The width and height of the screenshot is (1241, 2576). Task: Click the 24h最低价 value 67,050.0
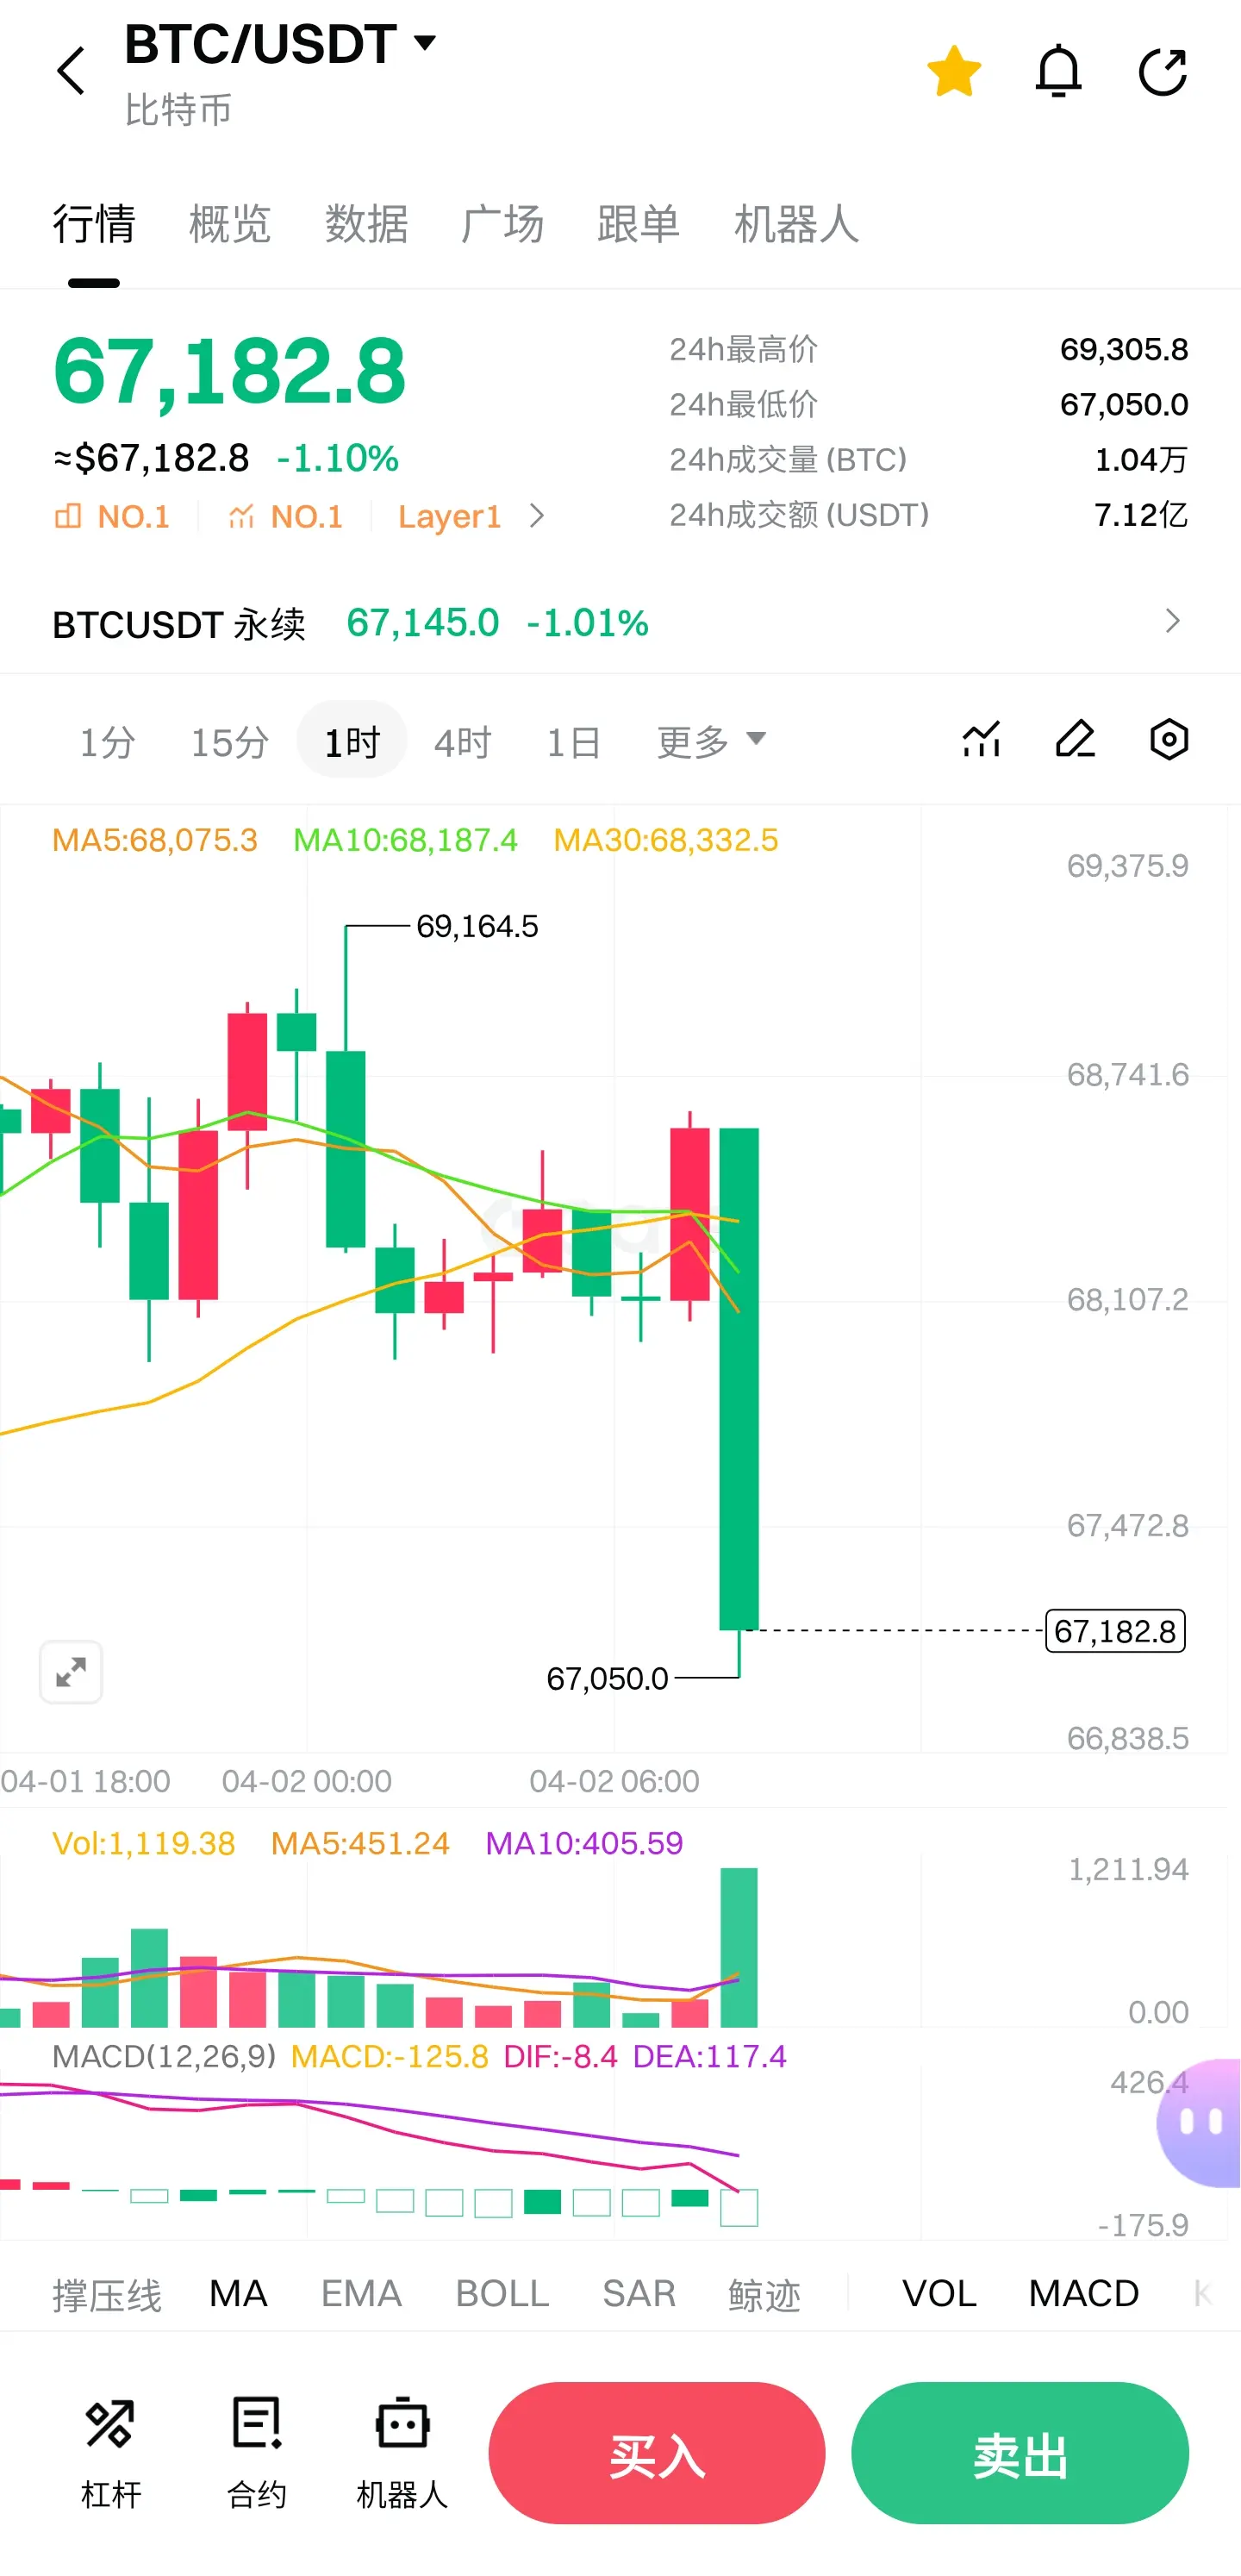(x=1124, y=404)
